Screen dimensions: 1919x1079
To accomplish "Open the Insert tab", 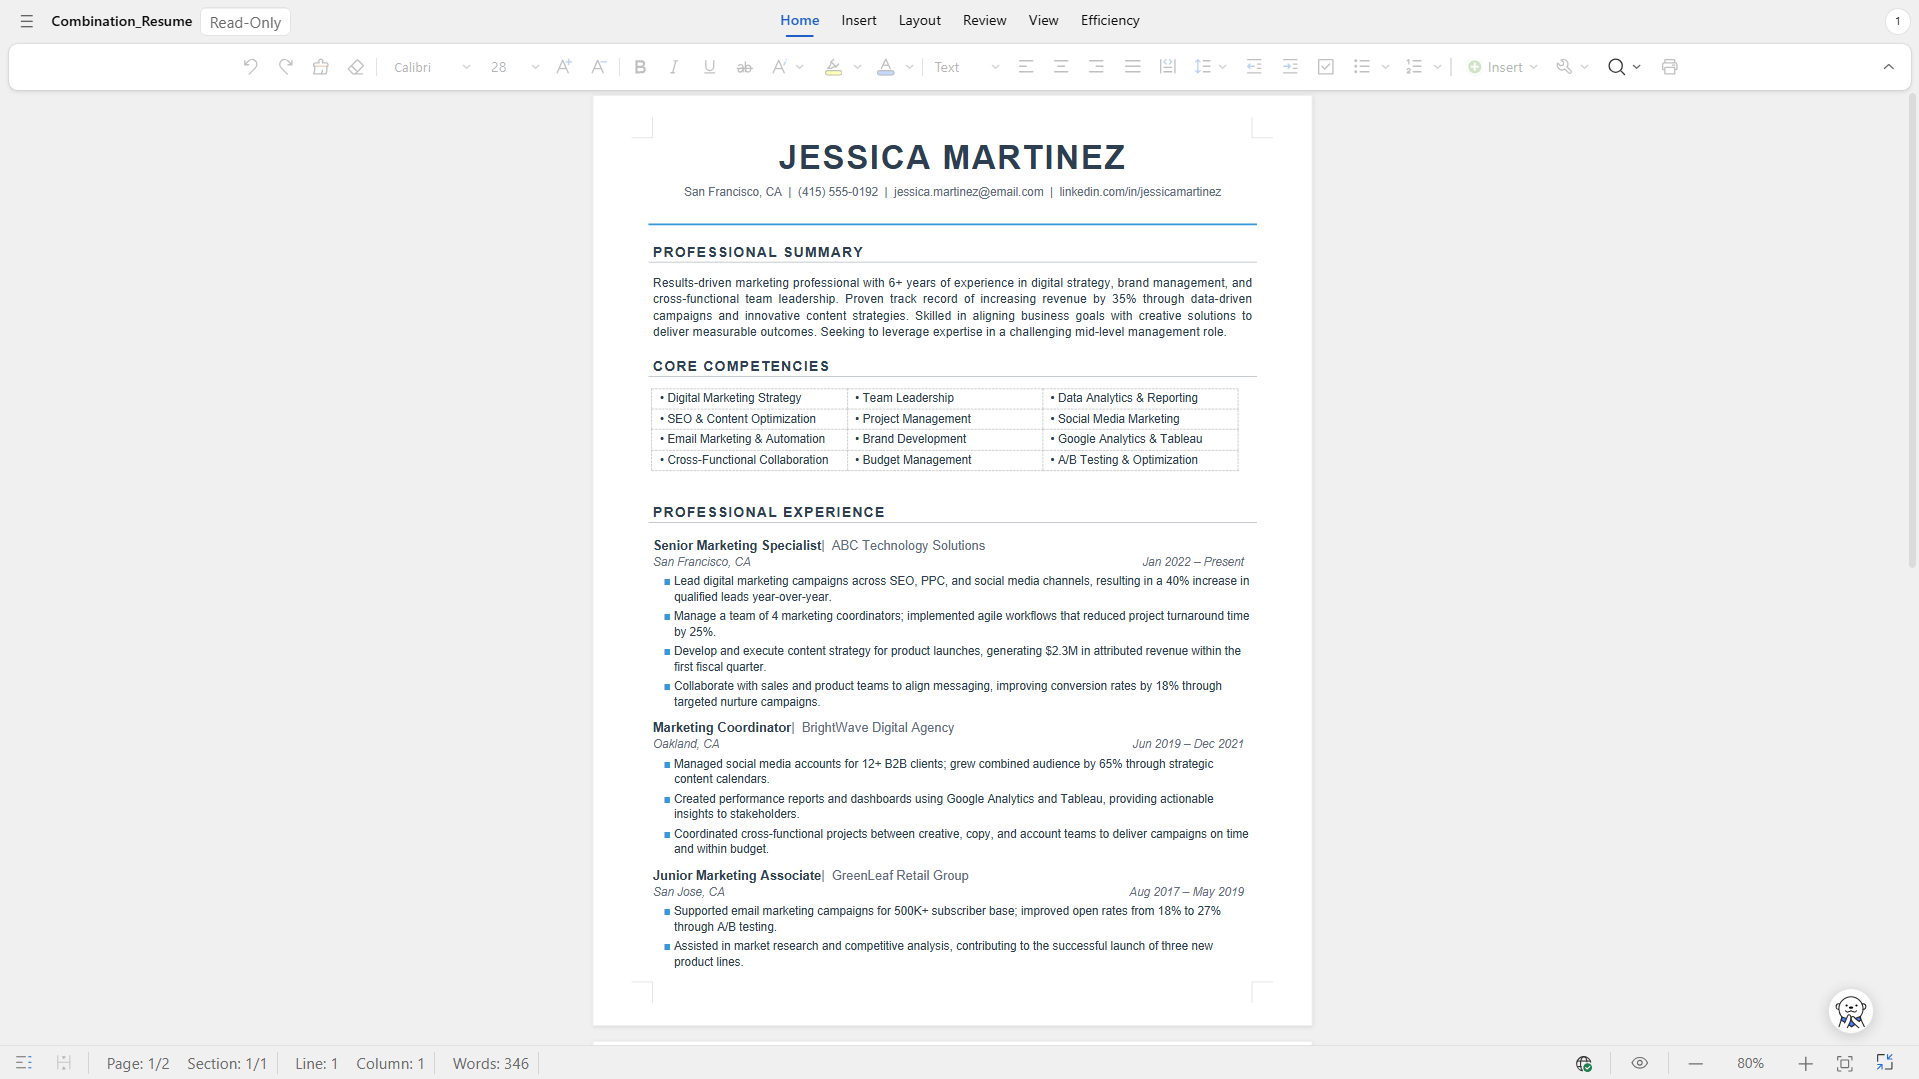I will point(858,20).
